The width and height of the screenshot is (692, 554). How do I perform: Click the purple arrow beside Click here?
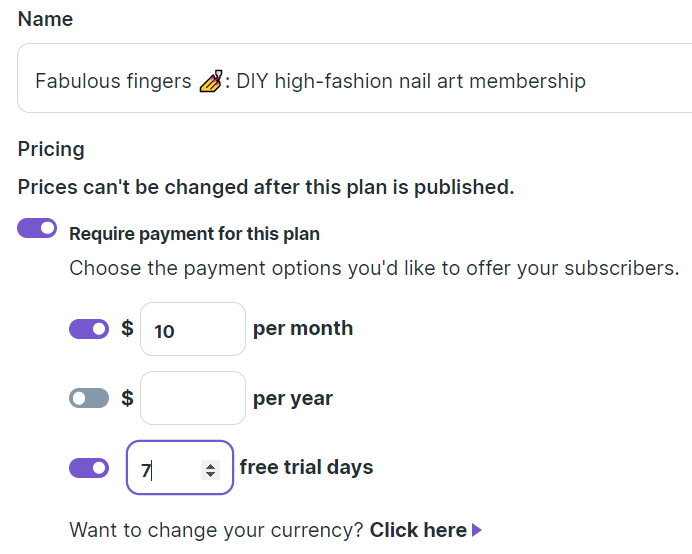click(477, 530)
